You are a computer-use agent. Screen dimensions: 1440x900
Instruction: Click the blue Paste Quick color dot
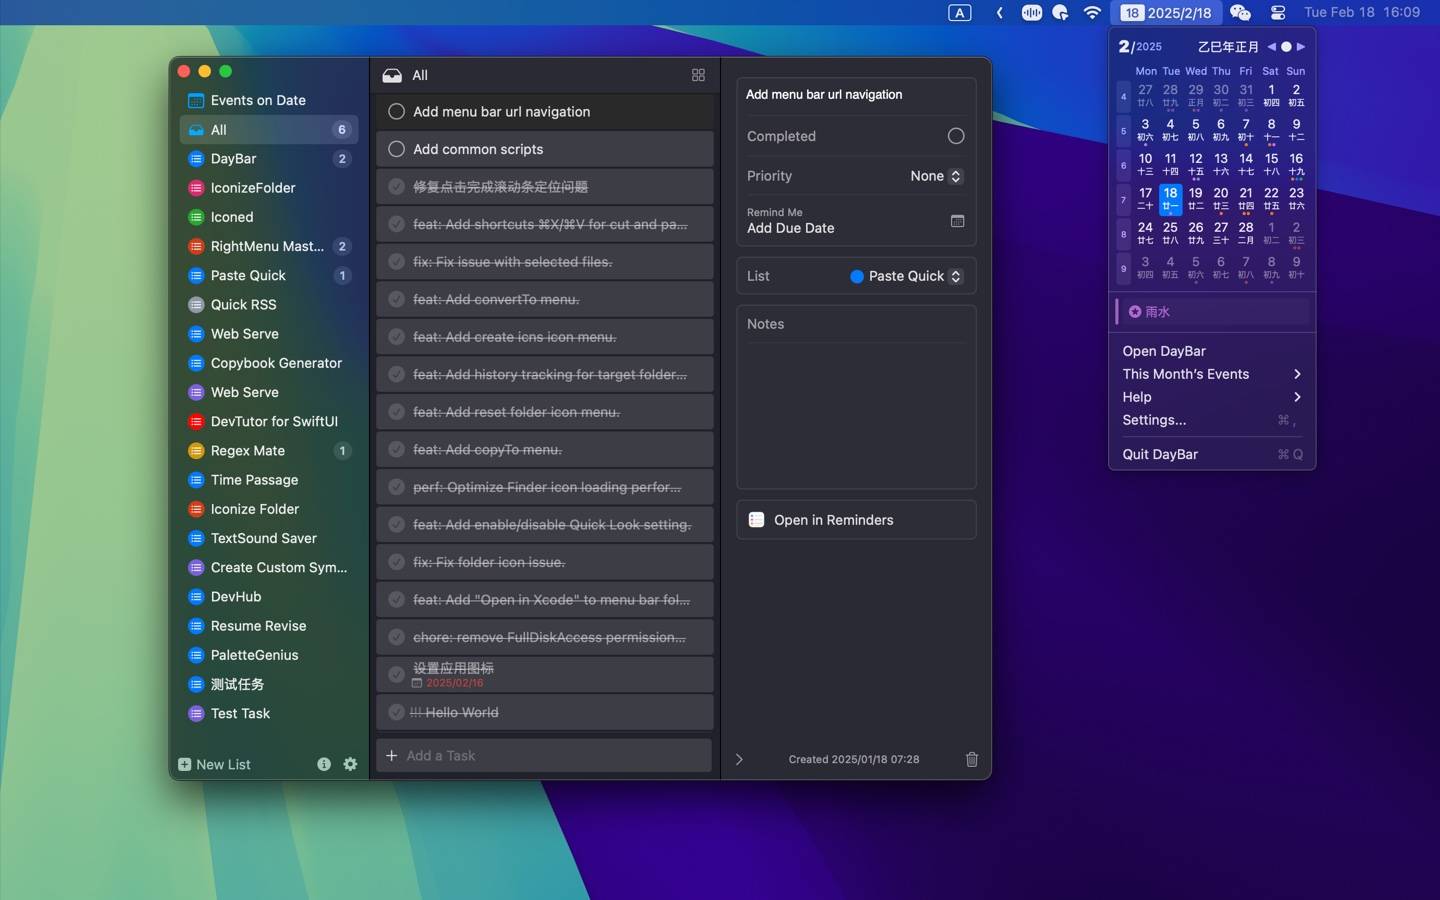tap(857, 277)
